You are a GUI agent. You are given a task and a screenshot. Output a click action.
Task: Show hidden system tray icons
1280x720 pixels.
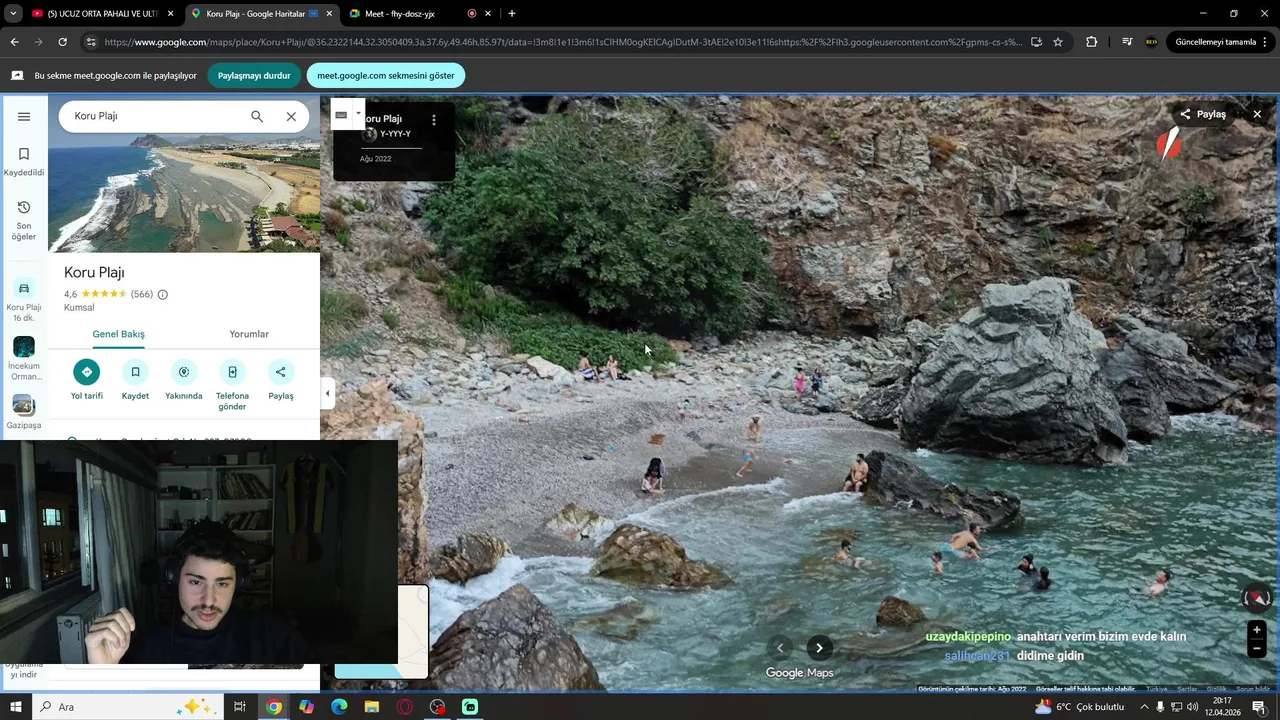click(1144, 707)
